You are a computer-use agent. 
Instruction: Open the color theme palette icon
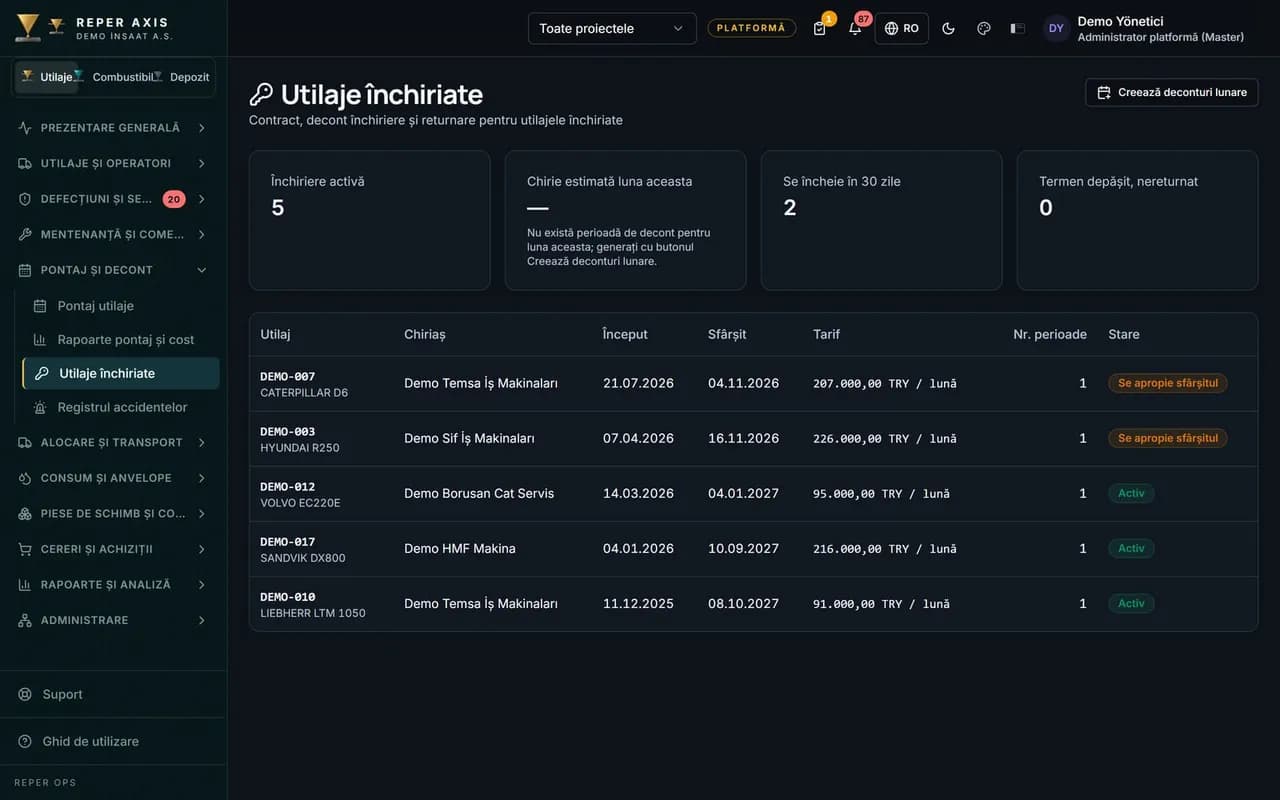(x=983, y=28)
